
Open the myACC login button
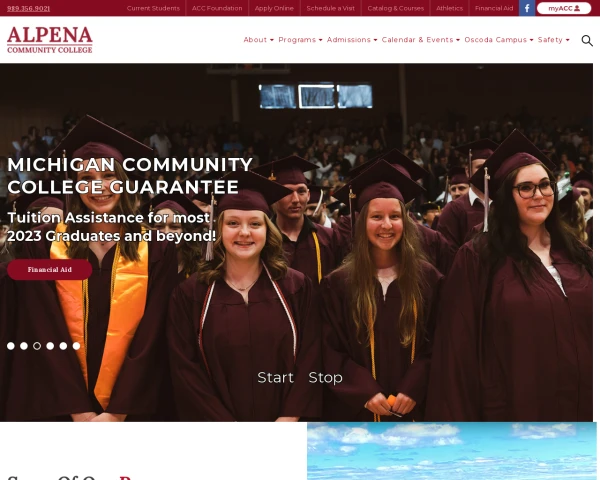point(564,8)
